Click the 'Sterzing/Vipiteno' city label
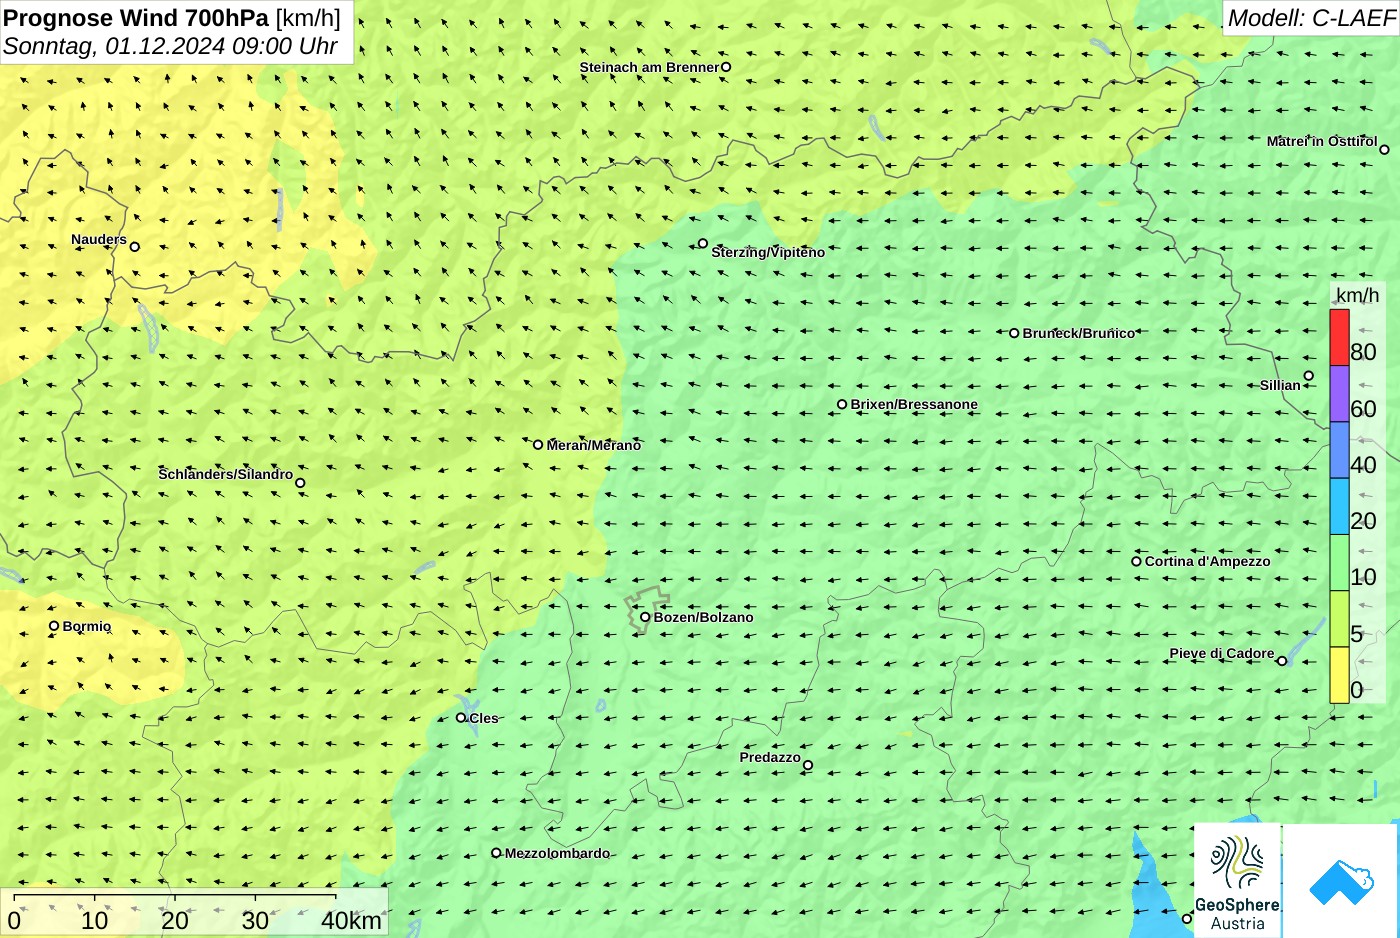 click(x=768, y=252)
